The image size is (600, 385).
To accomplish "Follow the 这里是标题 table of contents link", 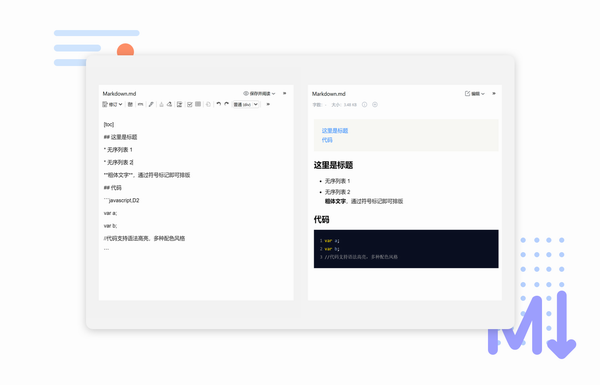I will 335,131.
